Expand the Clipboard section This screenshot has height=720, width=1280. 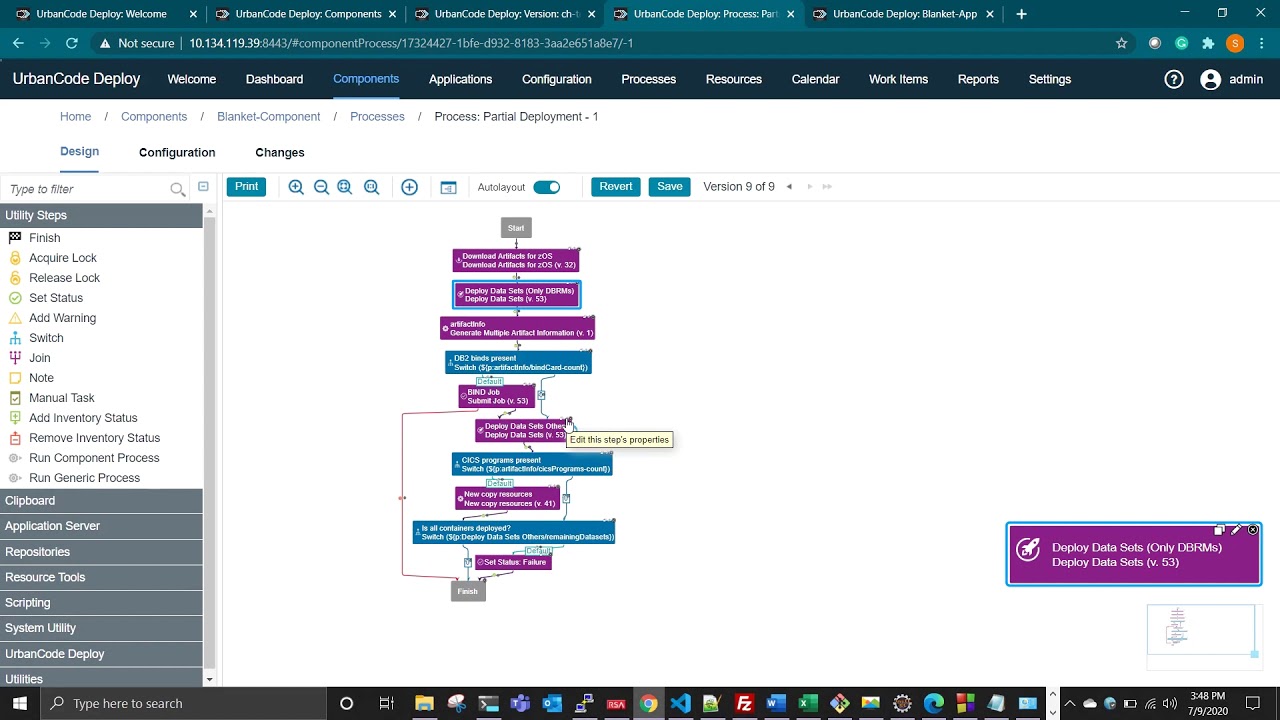101,500
